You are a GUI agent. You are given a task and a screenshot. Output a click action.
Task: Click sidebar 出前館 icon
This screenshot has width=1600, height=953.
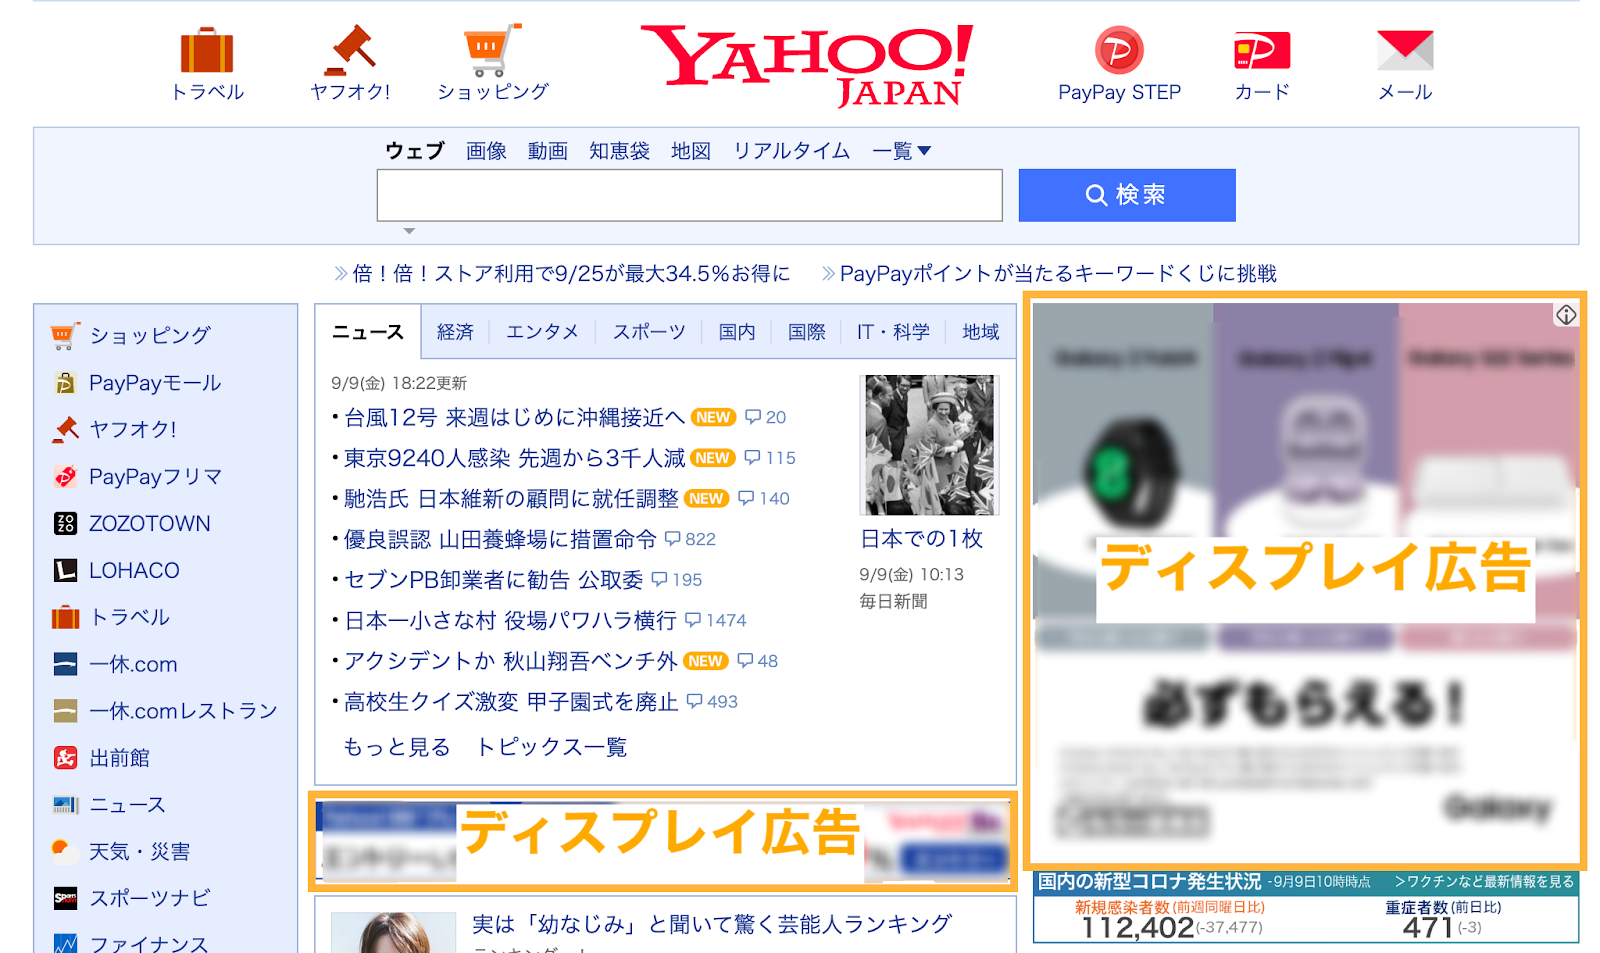[x=65, y=758]
